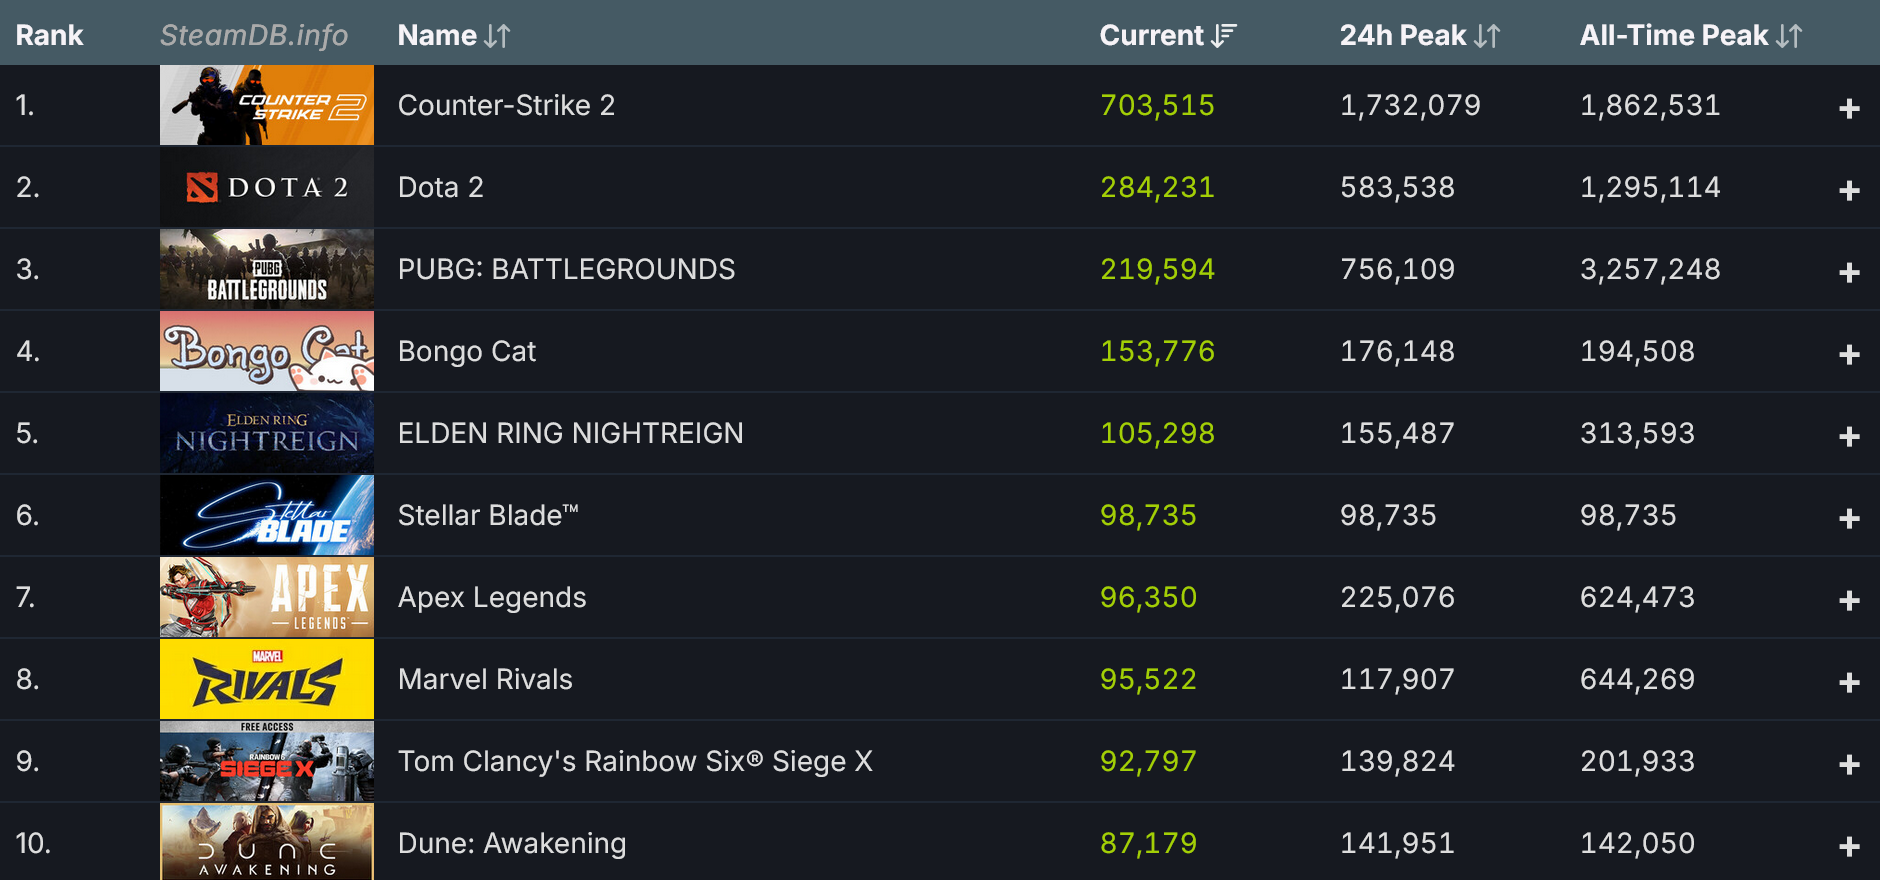
Task: Sort by the Name column sort arrows
Action: point(497,36)
